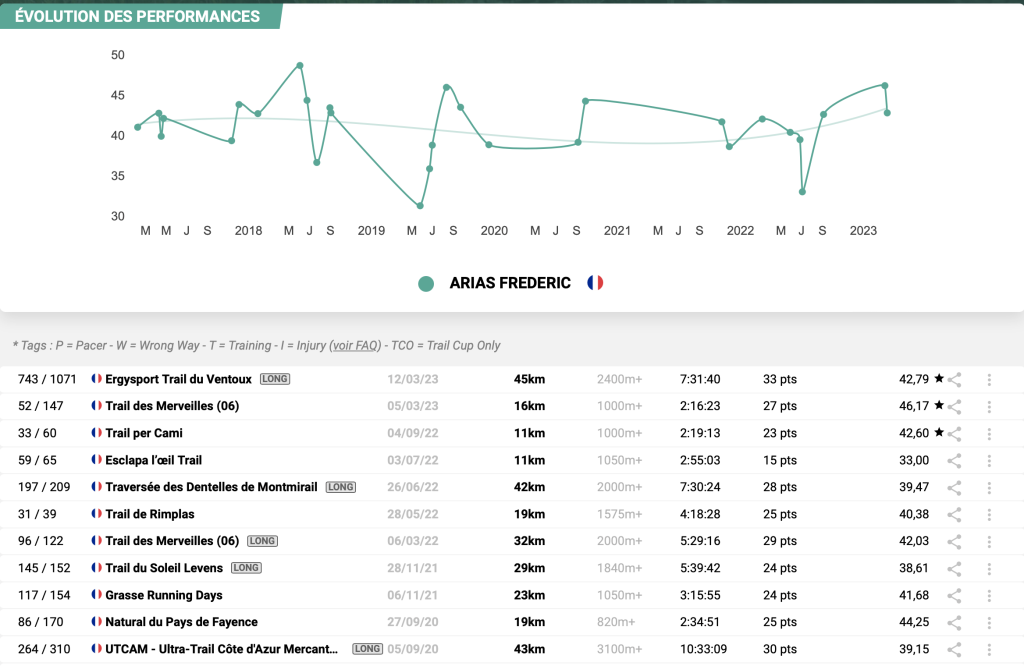Viewport: 1024px width, 666px height.
Task: Click share icon on Grasse Running Days row
Action: (955, 596)
